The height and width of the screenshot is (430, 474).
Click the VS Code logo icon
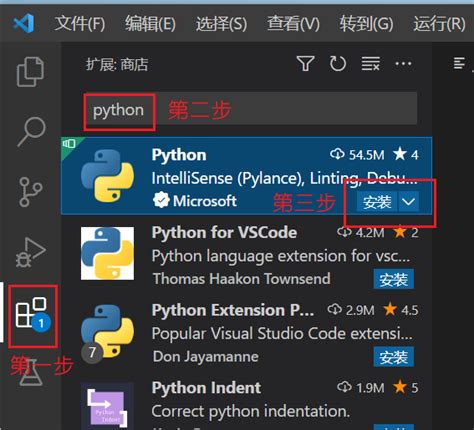24,23
